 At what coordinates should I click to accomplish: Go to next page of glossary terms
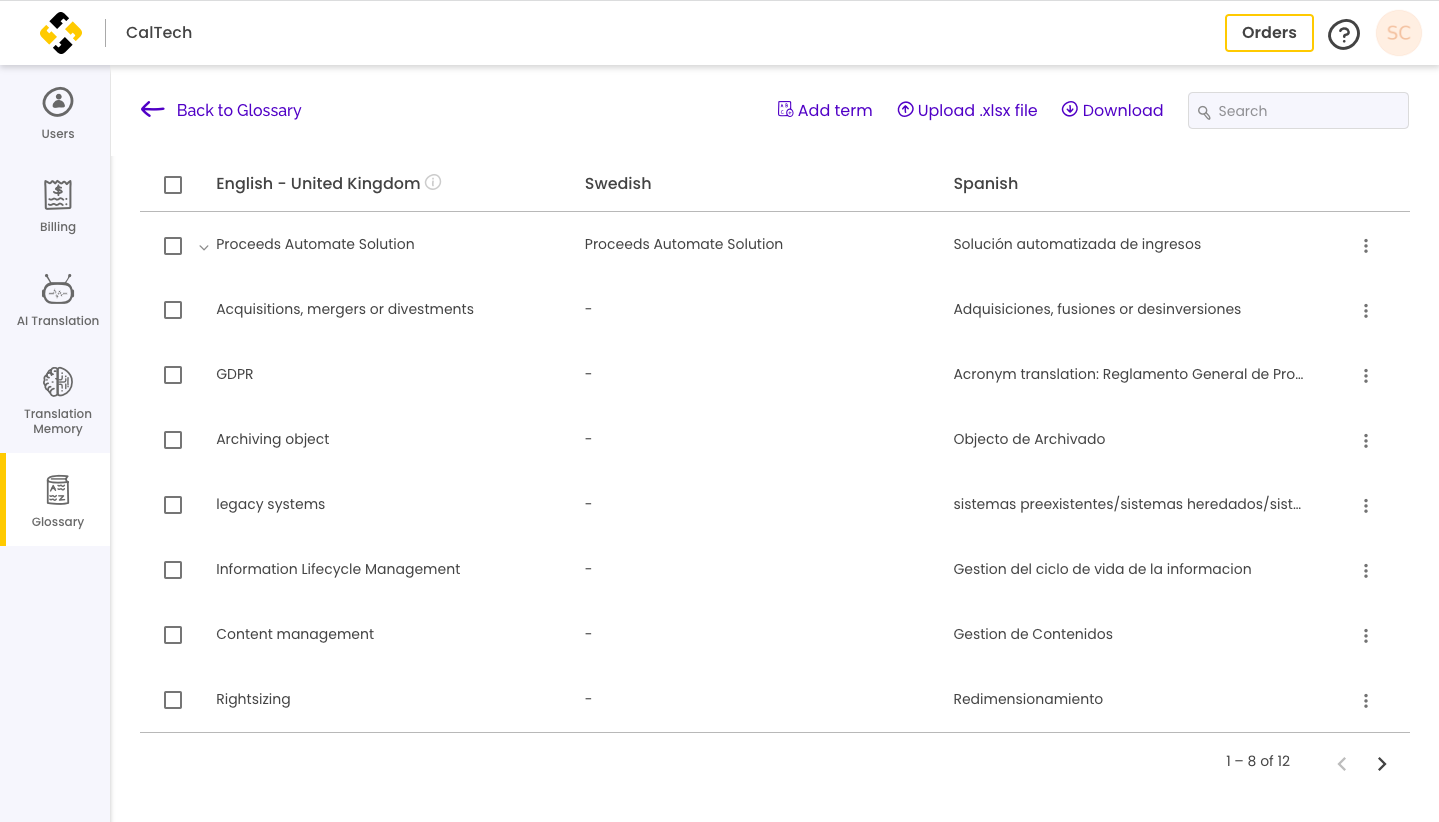(x=1382, y=764)
